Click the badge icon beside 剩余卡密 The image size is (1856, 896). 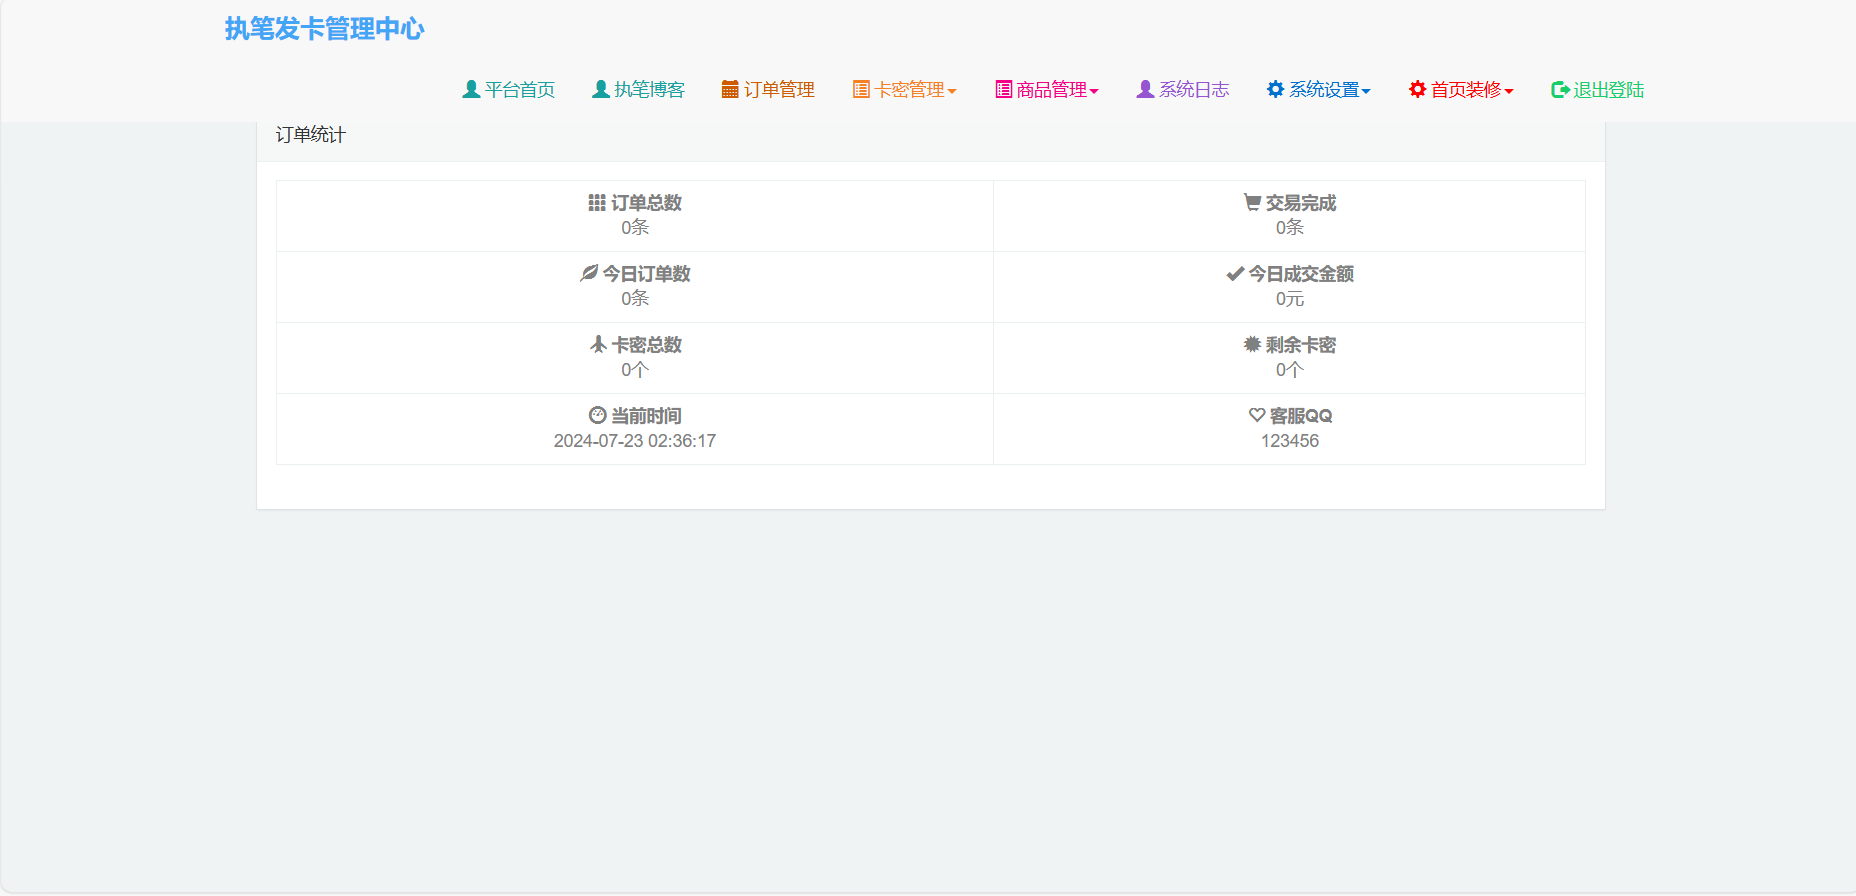(x=1252, y=344)
